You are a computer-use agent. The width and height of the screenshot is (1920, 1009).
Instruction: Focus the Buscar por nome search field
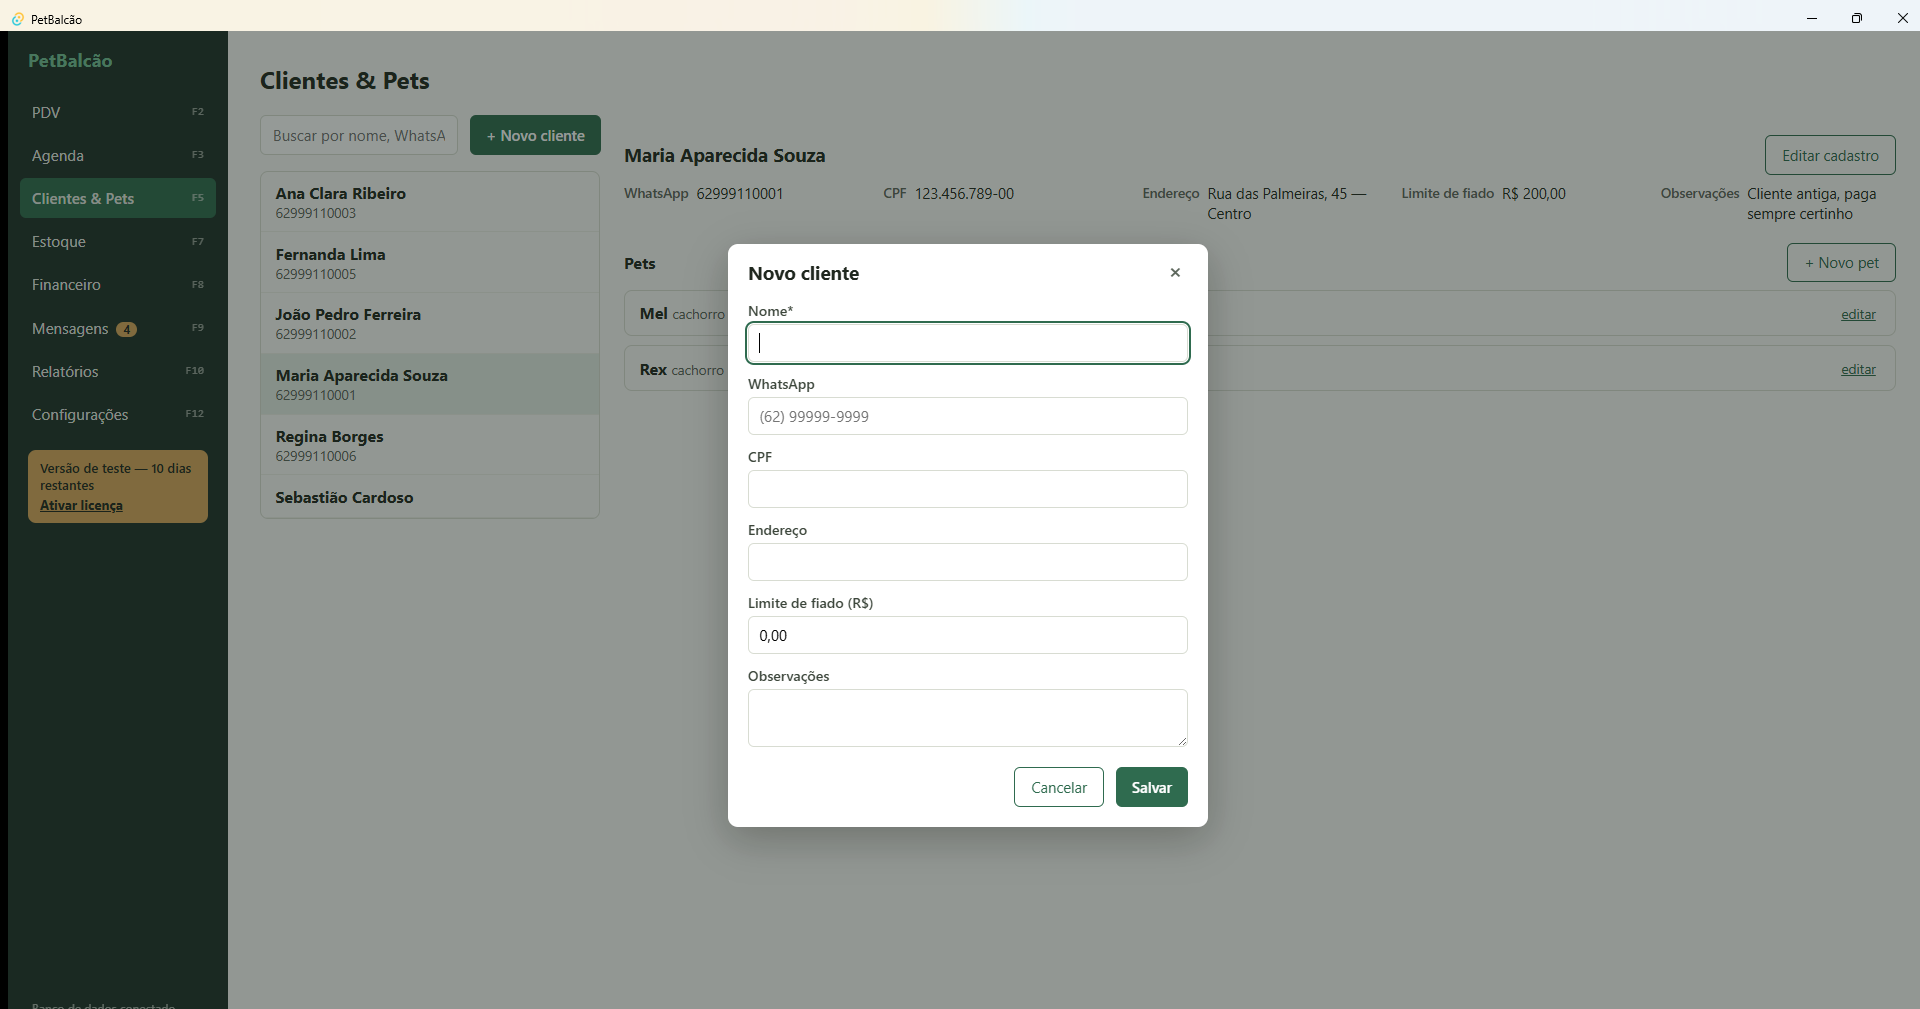coord(359,135)
